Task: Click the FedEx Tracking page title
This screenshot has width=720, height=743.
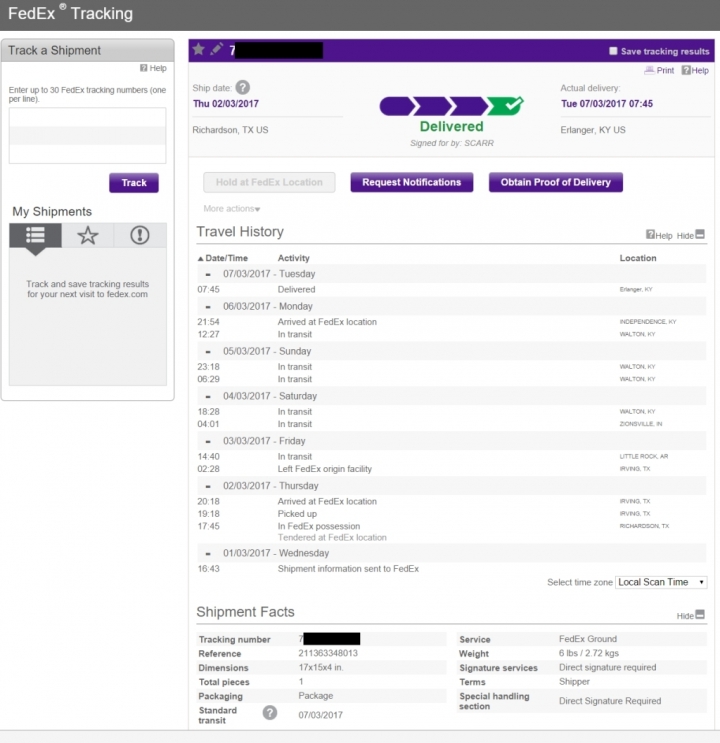Action: pyautogui.click(x=70, y=13)
